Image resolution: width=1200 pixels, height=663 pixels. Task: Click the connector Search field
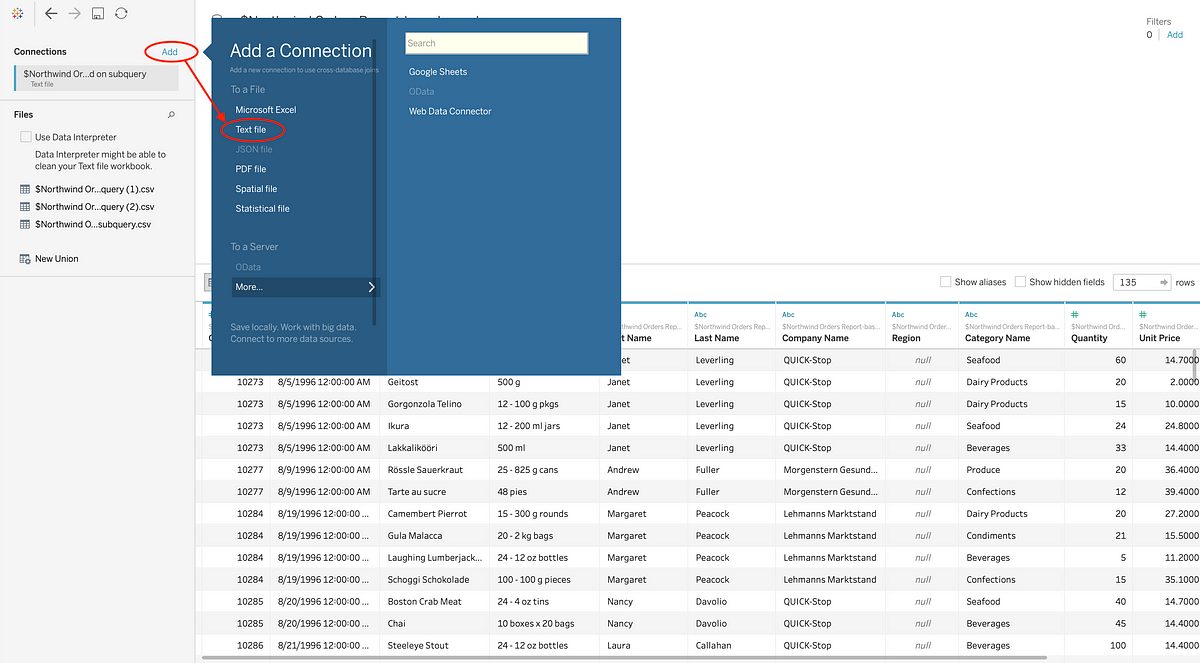pyautogui.click(x=496, y=43)
